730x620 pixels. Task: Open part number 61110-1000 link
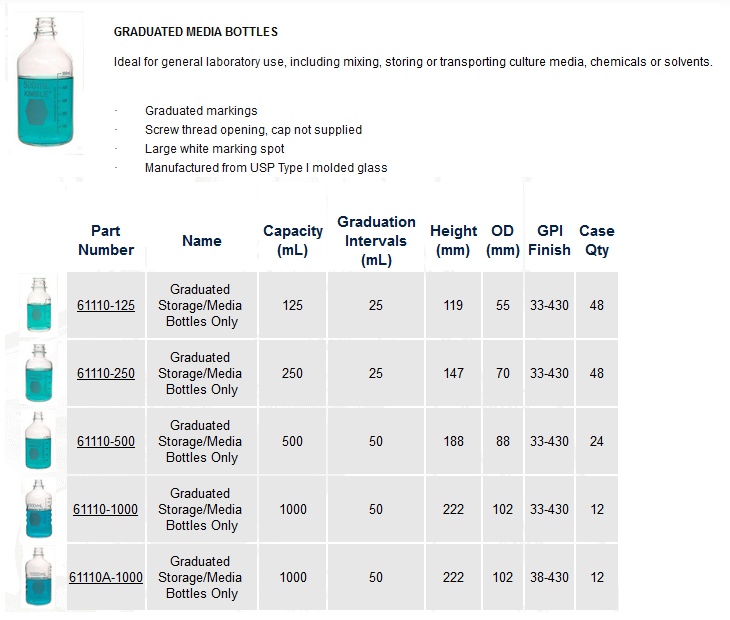pos(105,509)
